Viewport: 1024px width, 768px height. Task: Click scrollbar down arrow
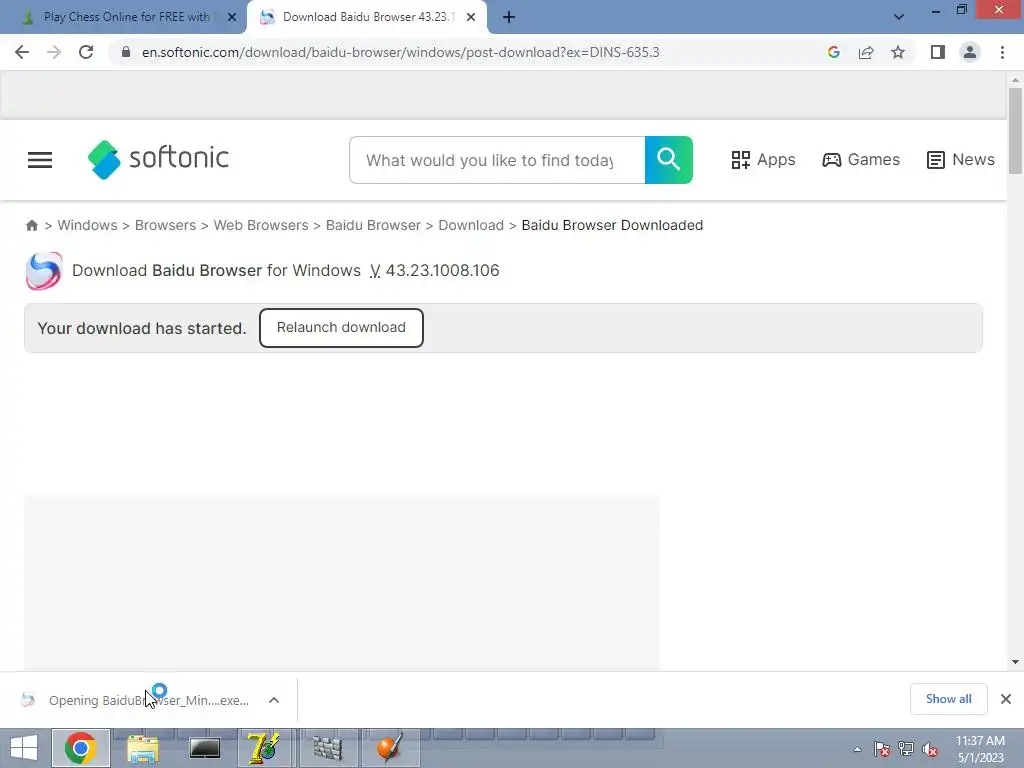1015,662
